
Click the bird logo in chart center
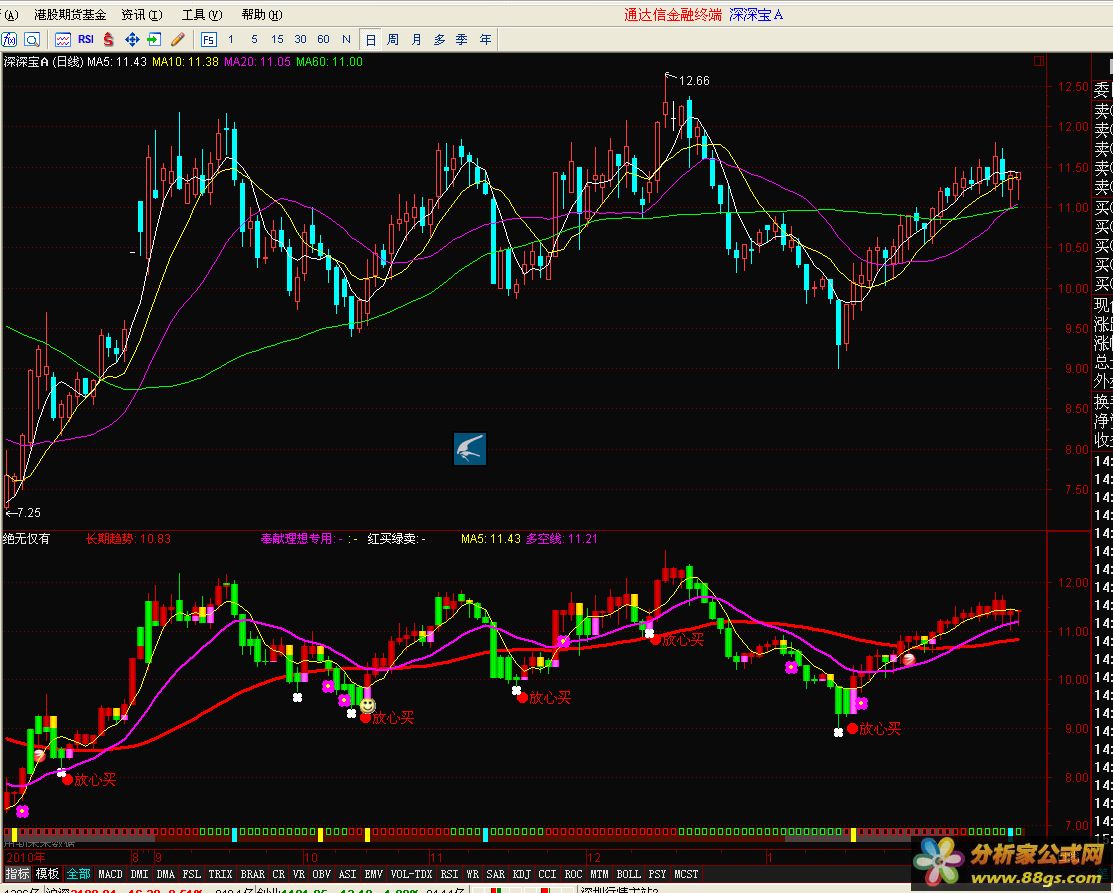(x=469, y=449)
